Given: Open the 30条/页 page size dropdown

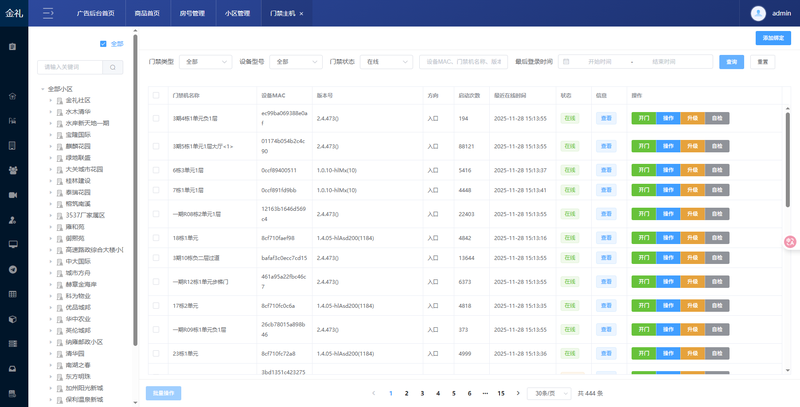Looking at the screenshot, I should [549, 393].
